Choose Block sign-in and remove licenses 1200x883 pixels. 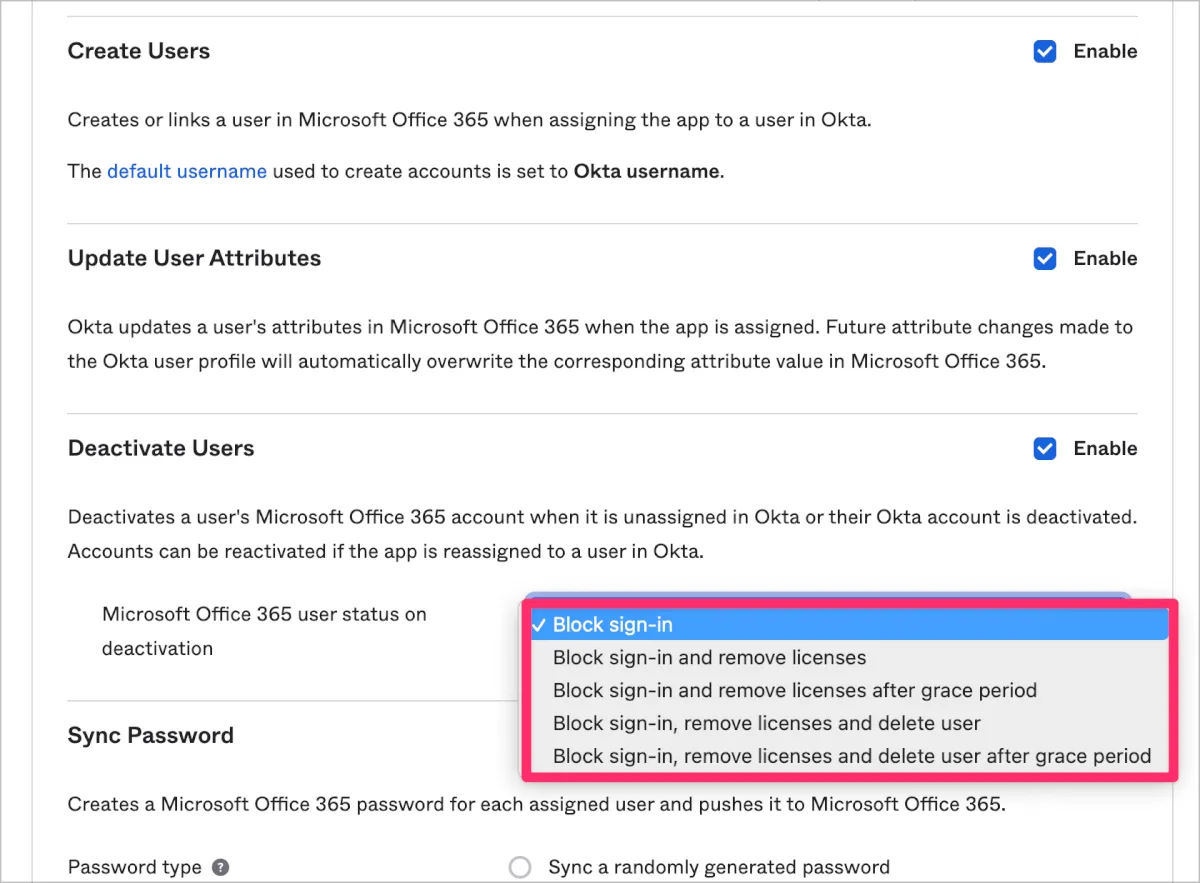(709, 658)
